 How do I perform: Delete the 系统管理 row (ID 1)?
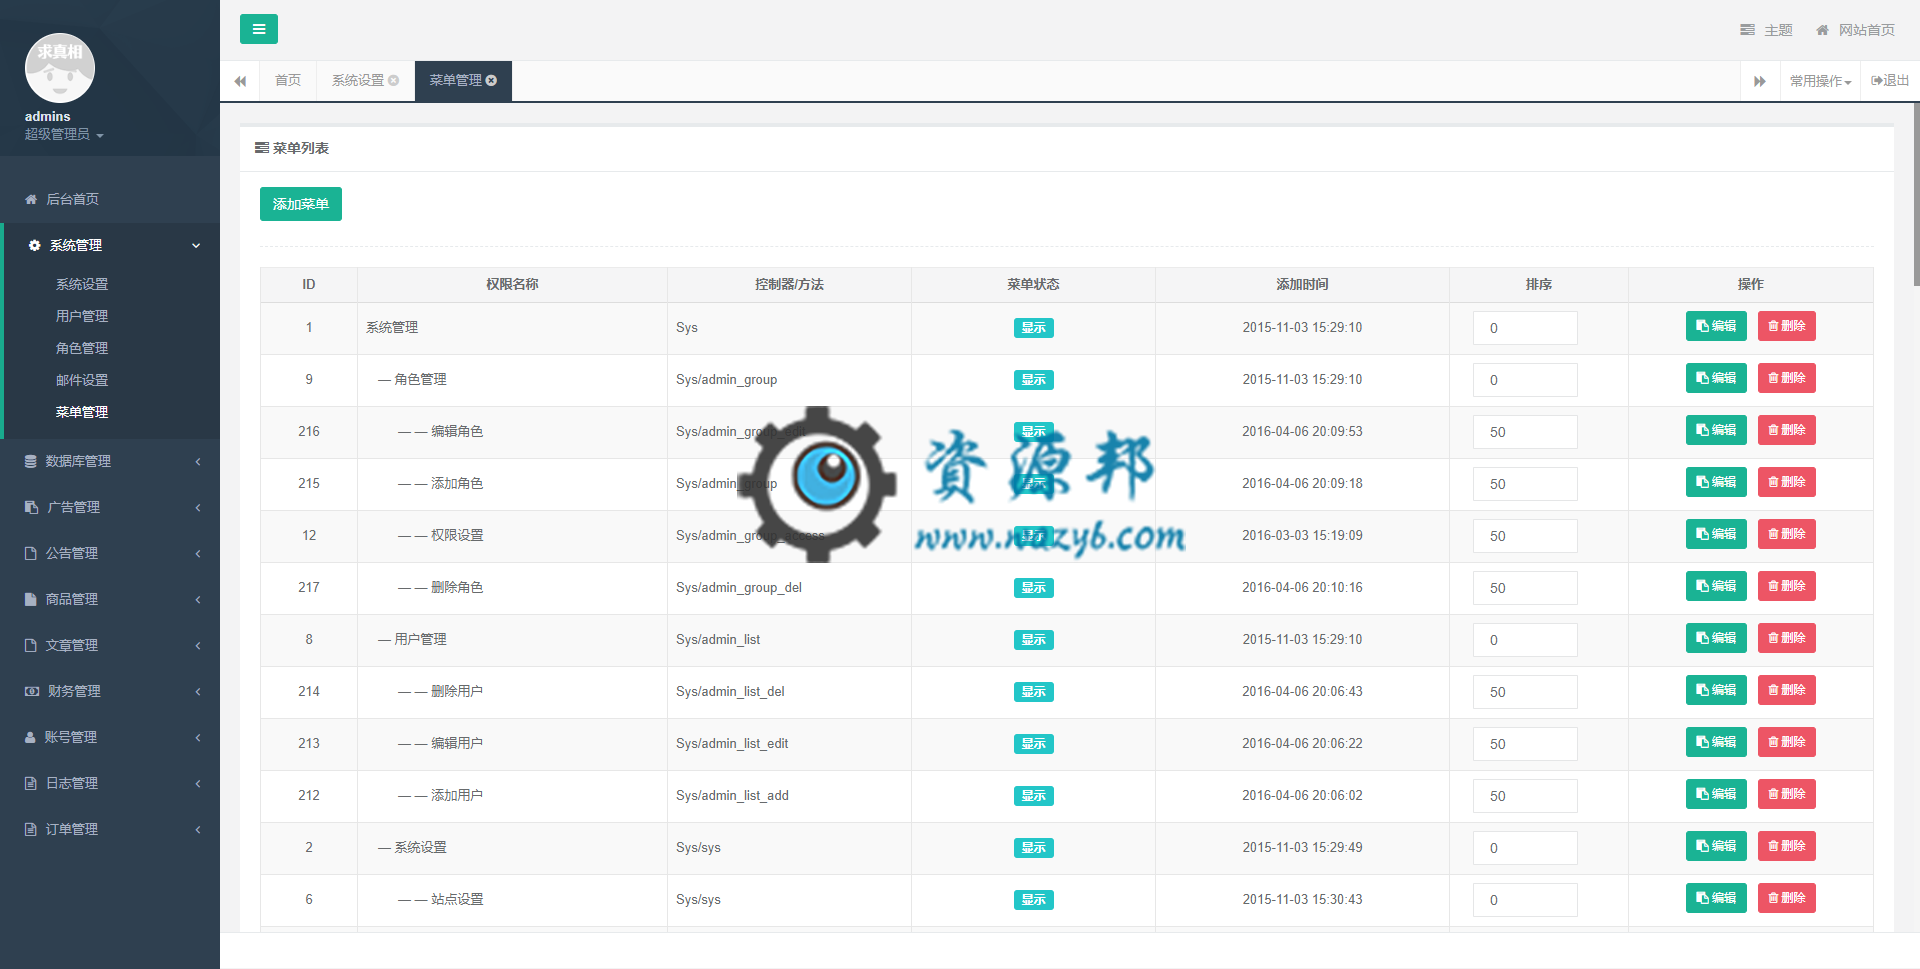[1786, 326]
